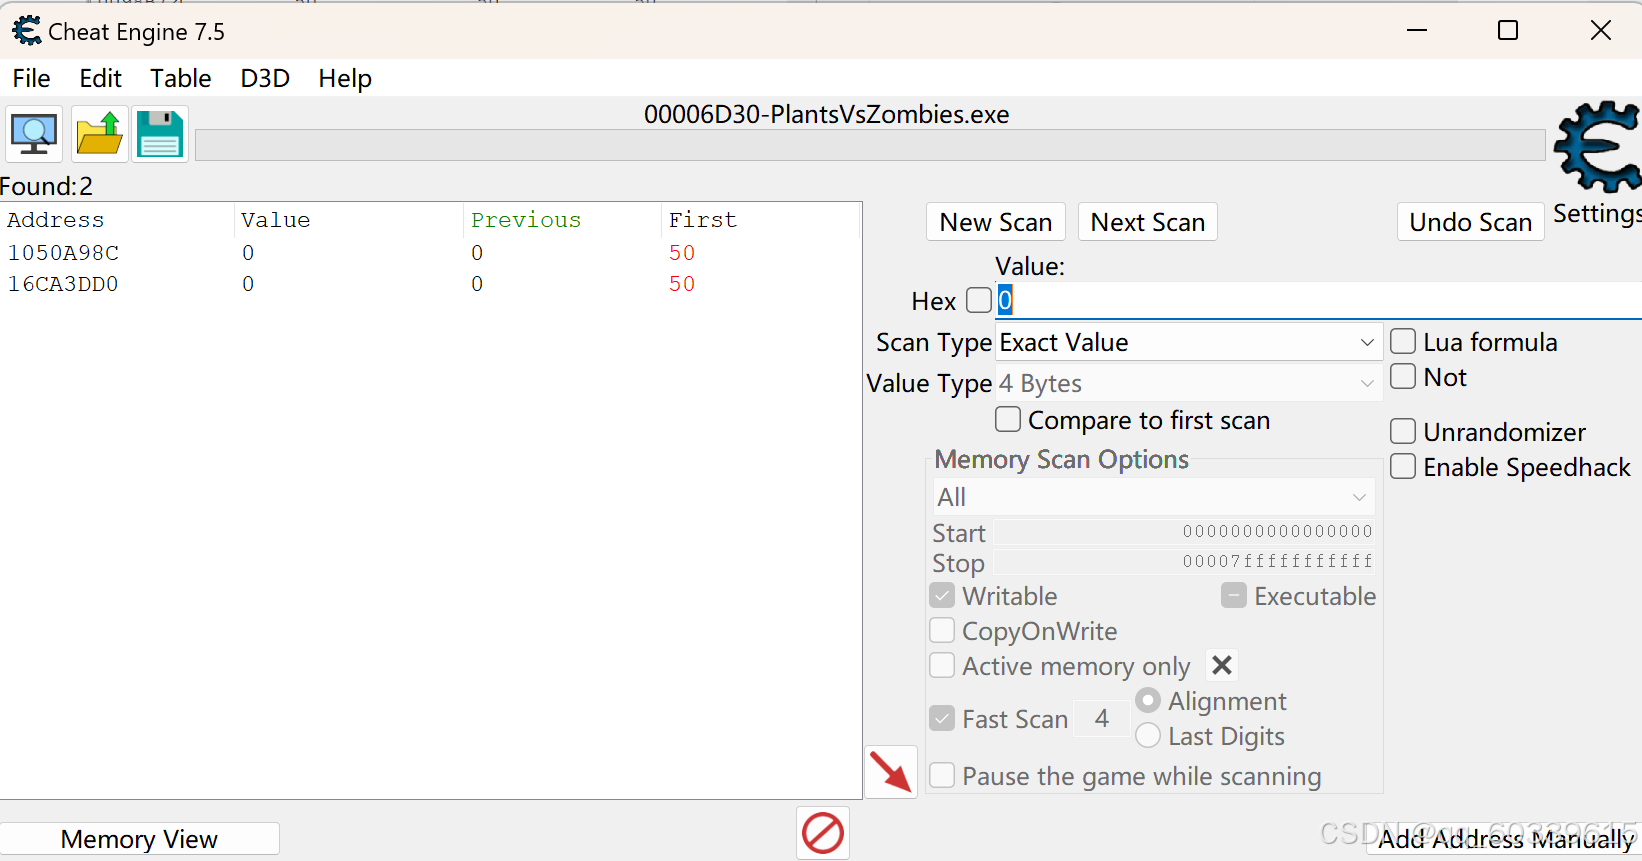Click First value 50 in row 1050A98C
The height and width of the screenshot is (861, 1642).
682,253
